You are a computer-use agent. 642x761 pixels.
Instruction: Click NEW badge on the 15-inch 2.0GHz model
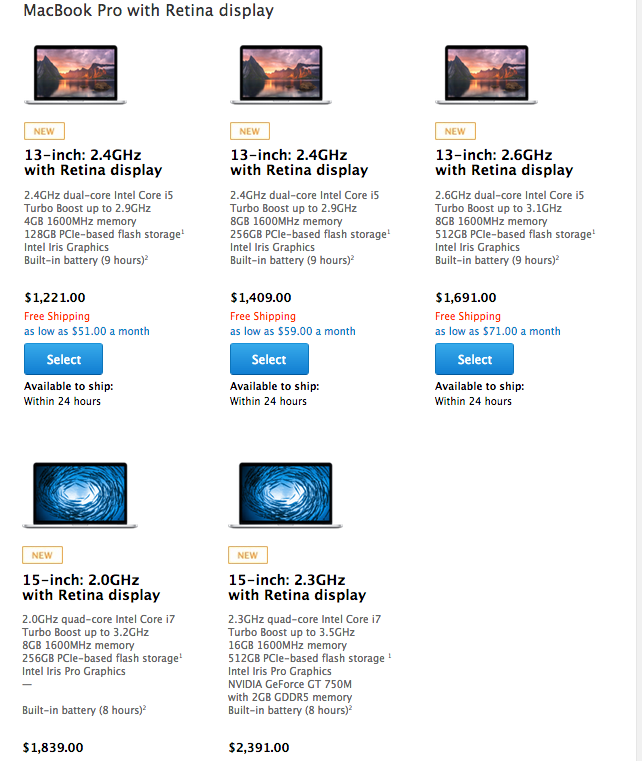(x=42, y=555)
